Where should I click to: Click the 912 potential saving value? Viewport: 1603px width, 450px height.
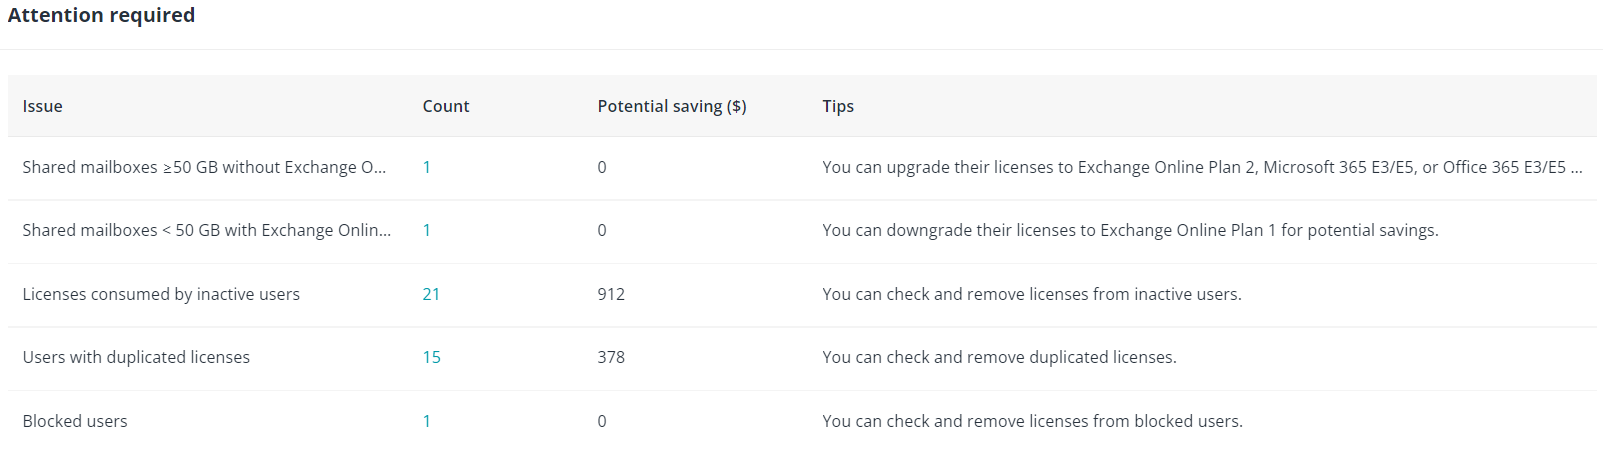click(x=611, y=294)
